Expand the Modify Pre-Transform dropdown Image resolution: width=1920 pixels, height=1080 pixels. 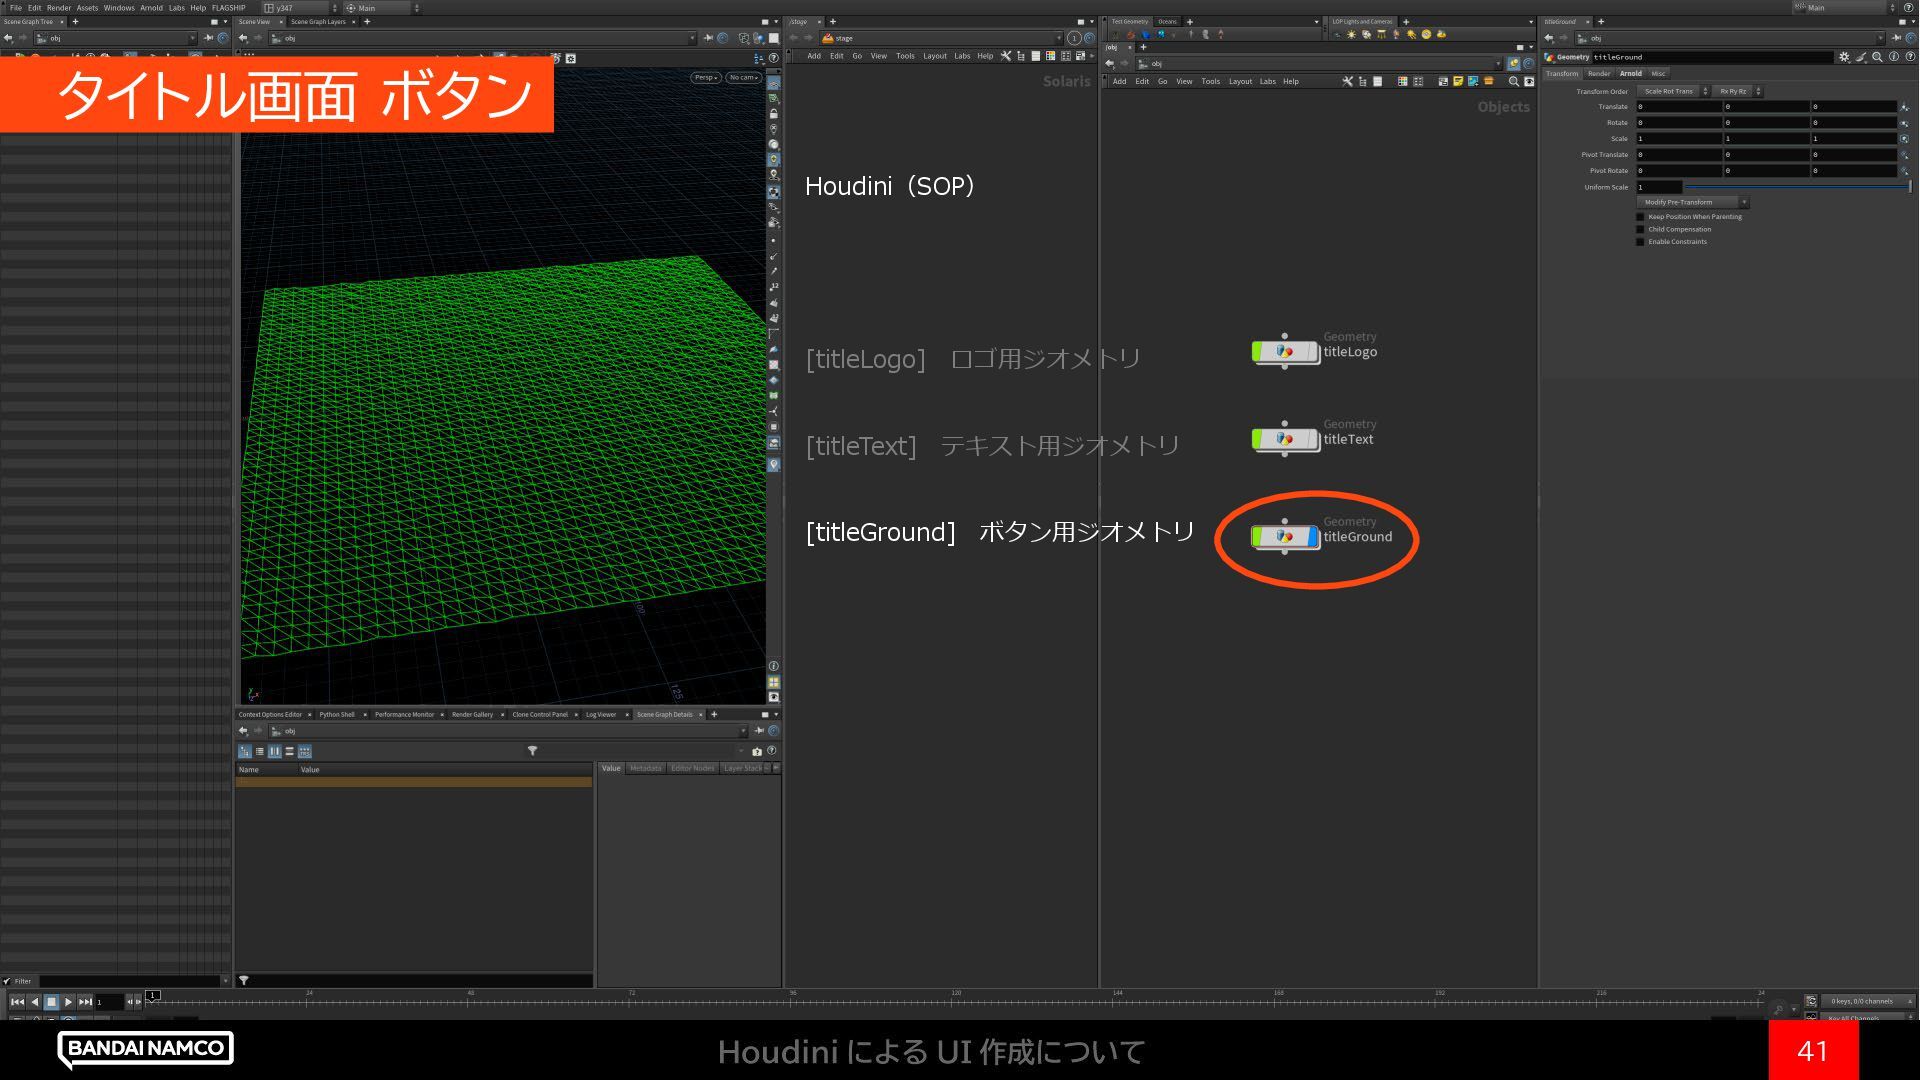(x=1692, y=202)
